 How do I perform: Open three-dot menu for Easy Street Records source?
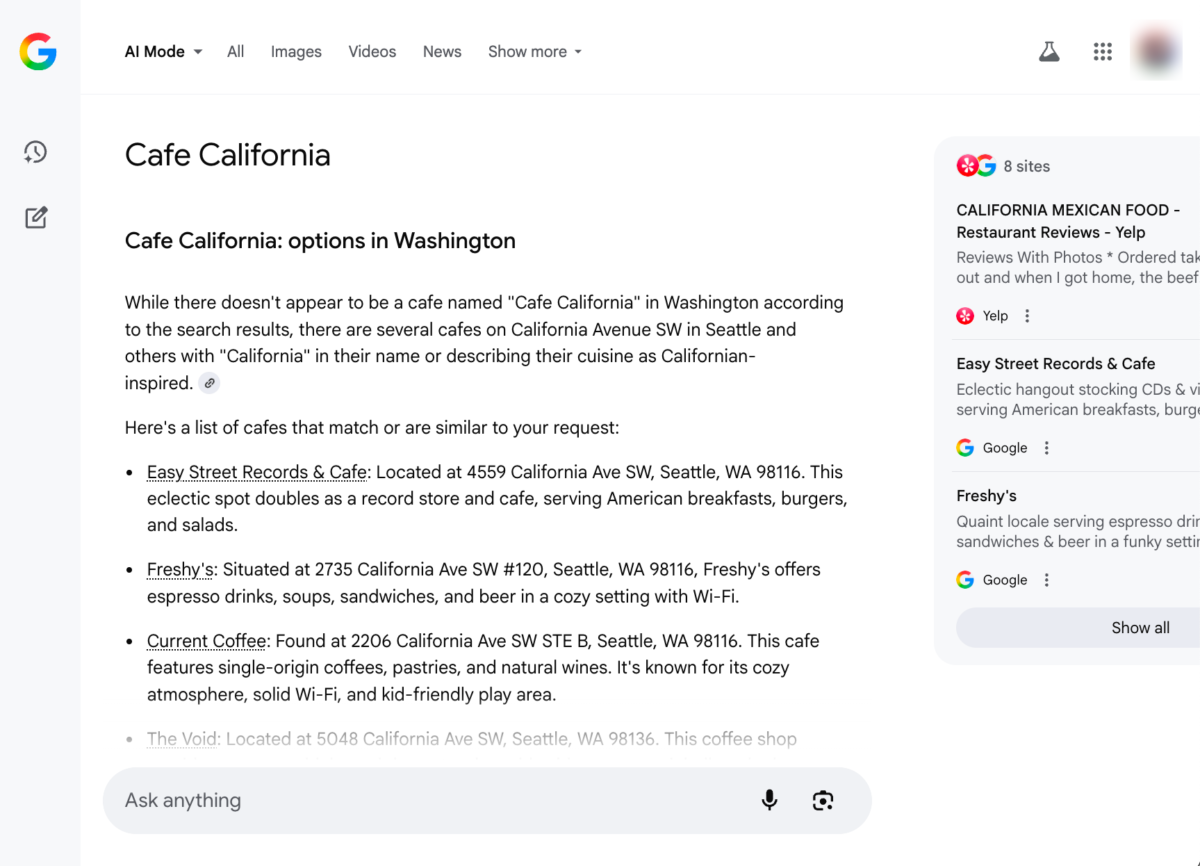point(1047,448)
